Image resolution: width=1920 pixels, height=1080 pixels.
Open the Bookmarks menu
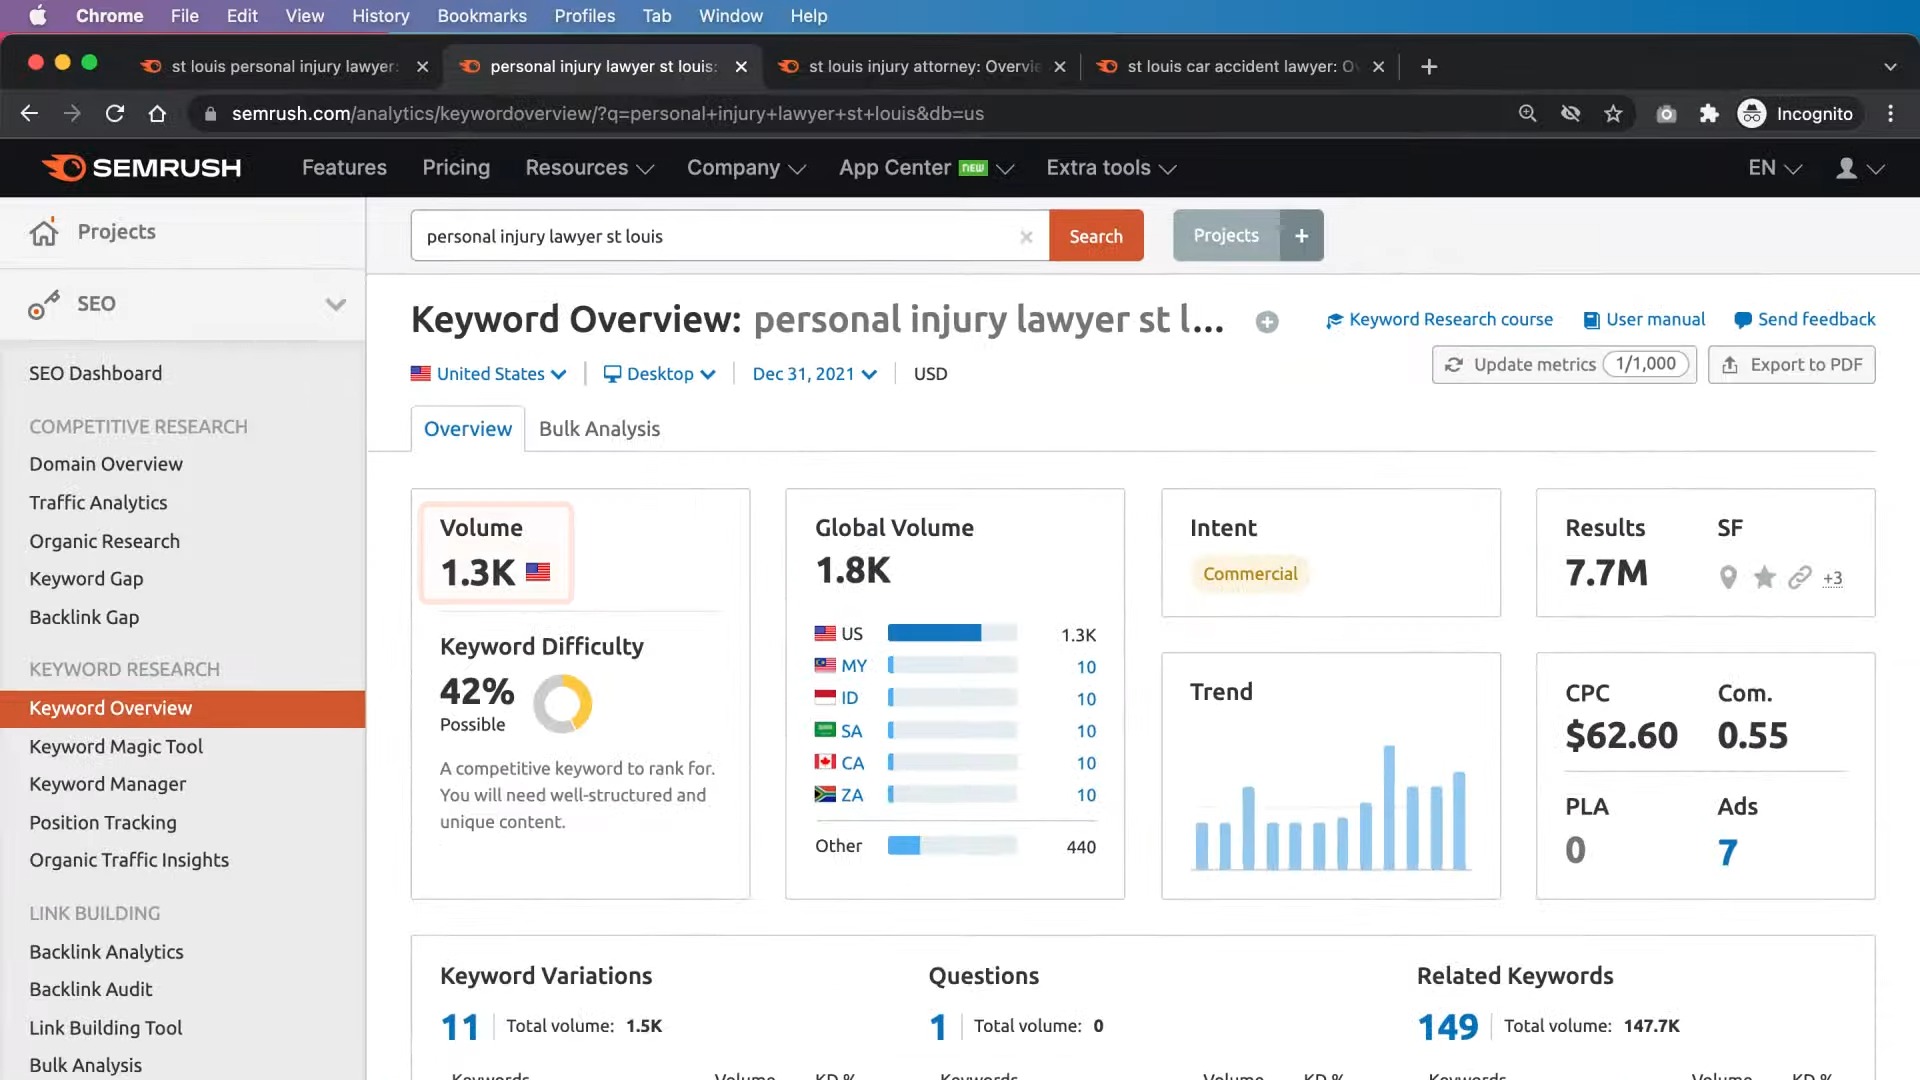coord(482,16)
